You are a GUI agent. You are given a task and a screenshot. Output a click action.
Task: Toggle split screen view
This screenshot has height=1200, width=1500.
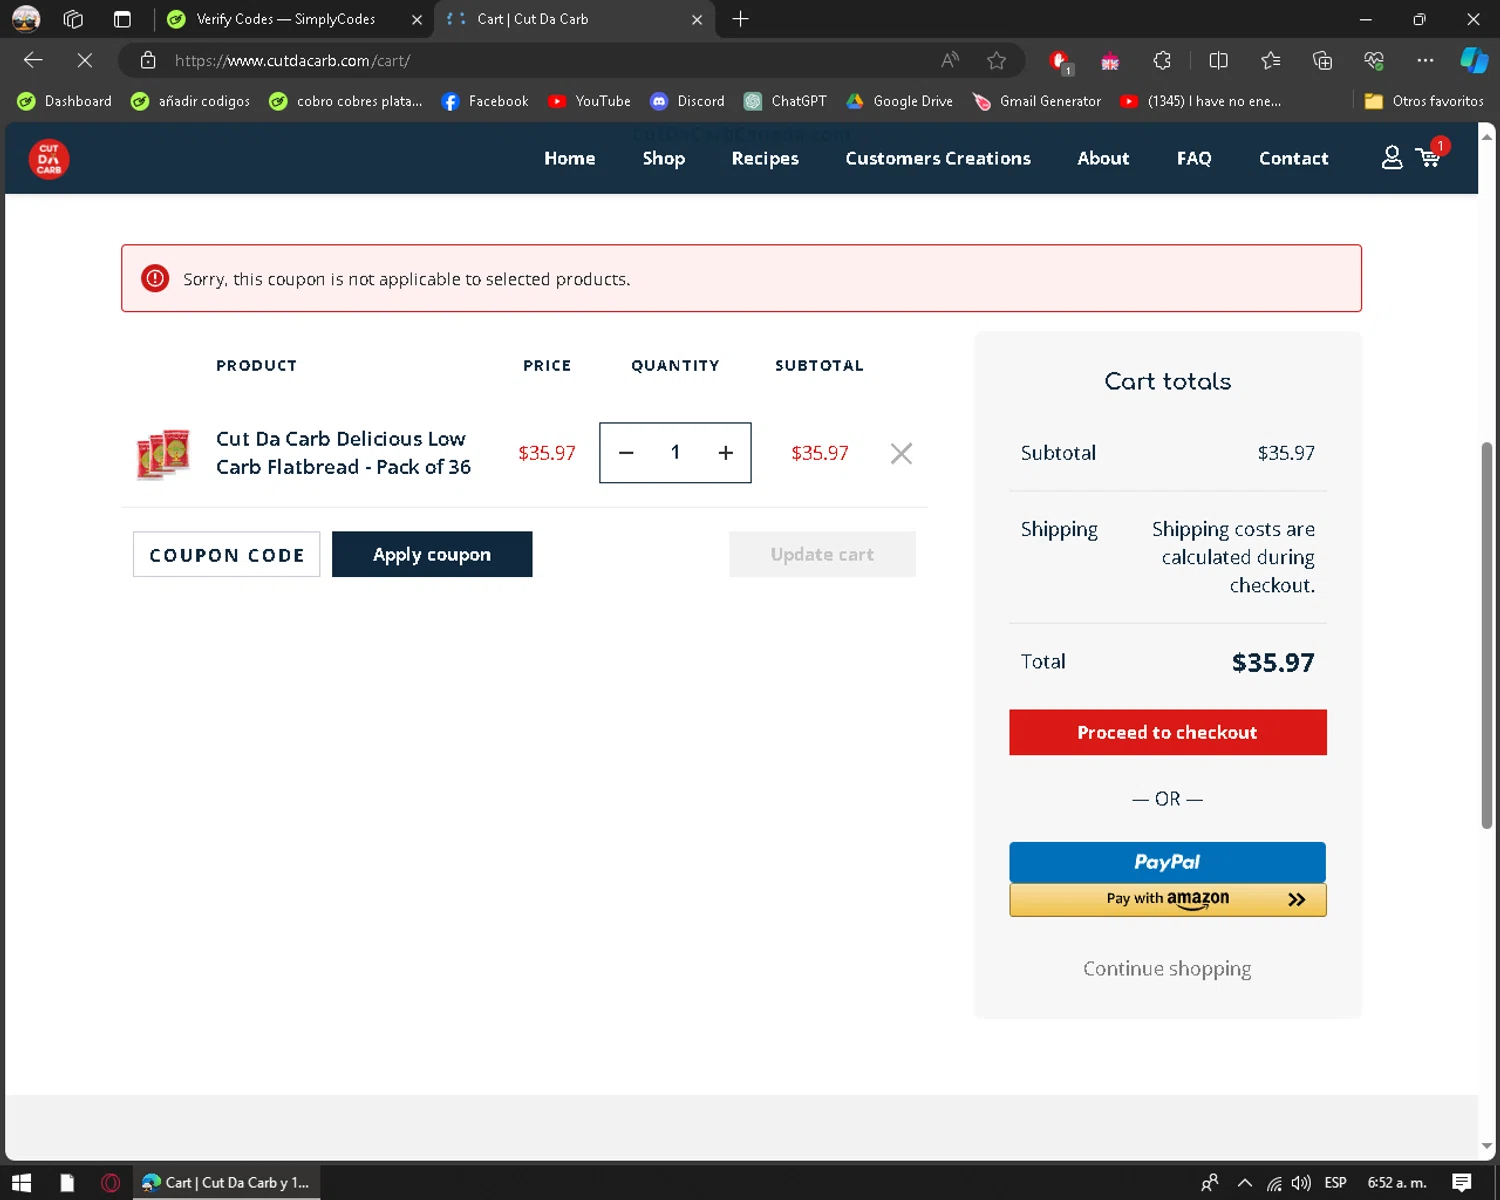(x=1218, y=60)
